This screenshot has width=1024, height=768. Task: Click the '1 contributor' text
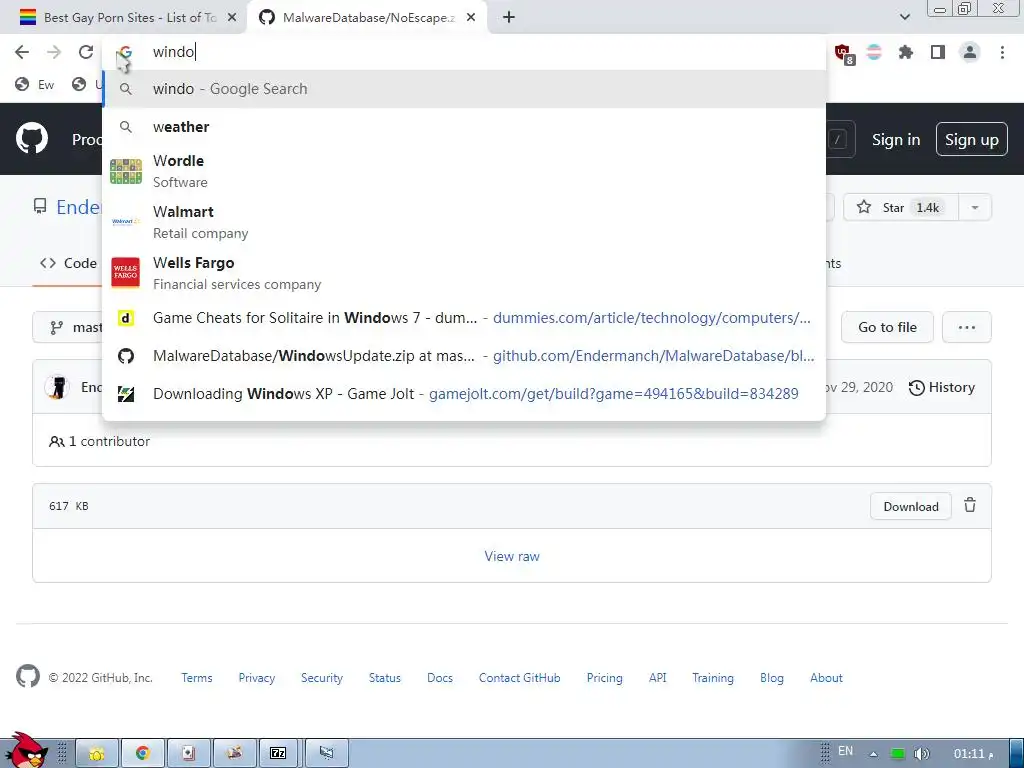pyautogui.click(x=99, y=441)
